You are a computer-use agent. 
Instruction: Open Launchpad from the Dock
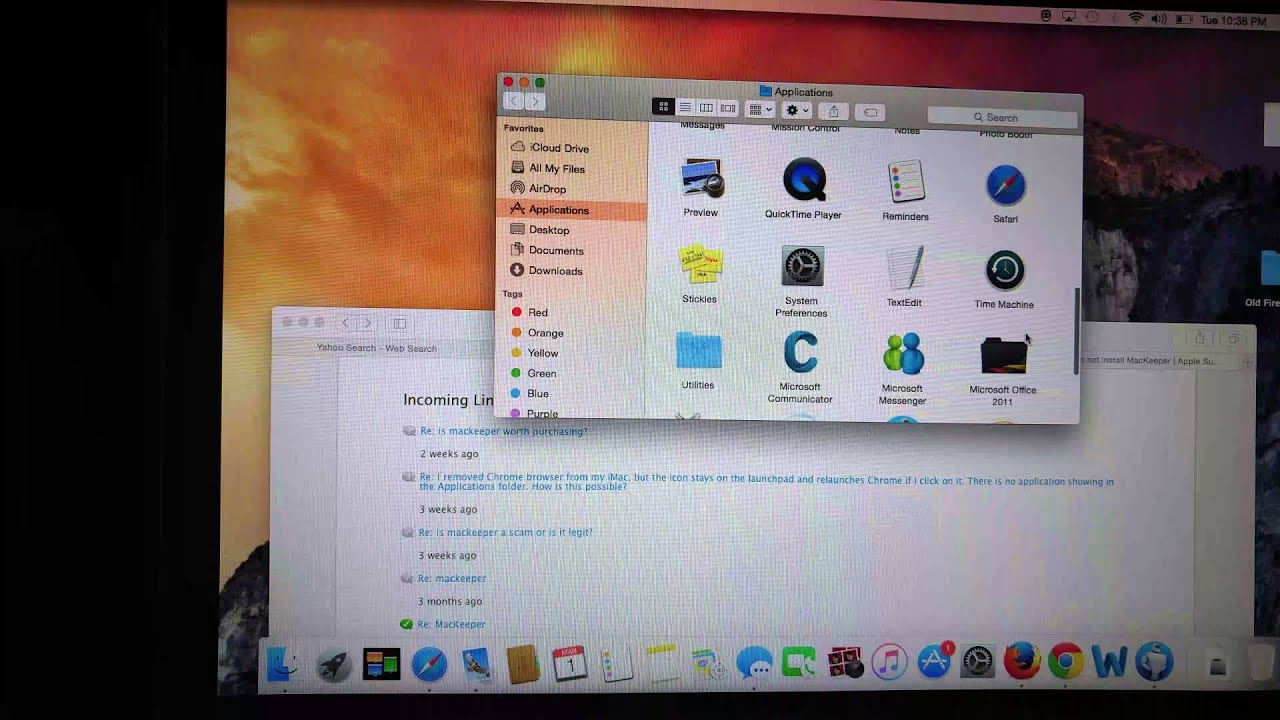tap(334, 664)
